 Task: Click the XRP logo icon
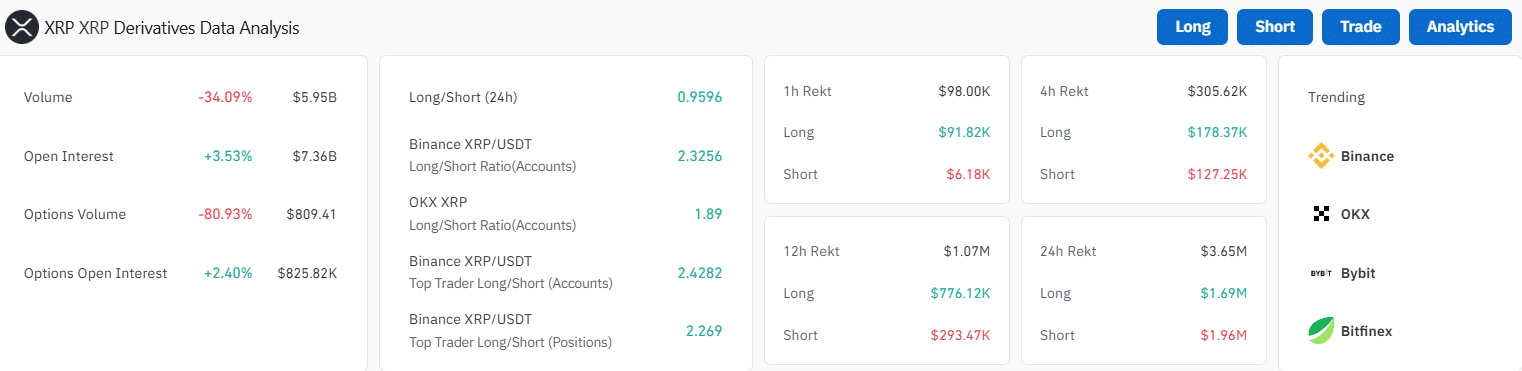pyautogui.click(x=22, y=28)
